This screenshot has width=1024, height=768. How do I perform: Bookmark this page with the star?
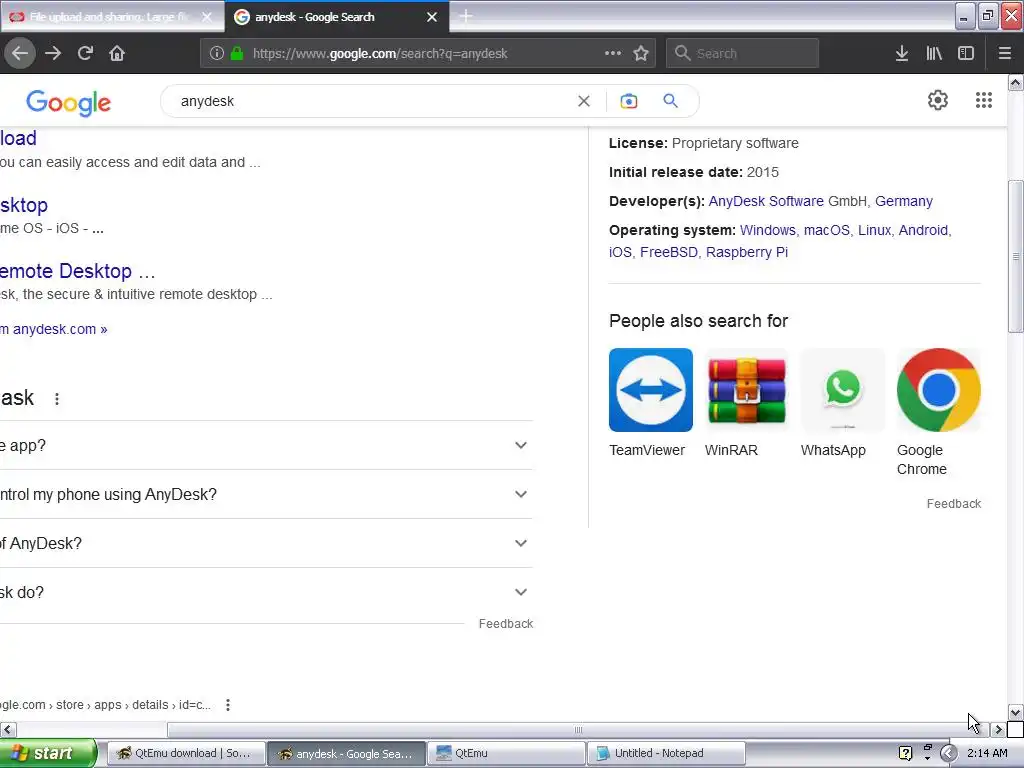[x=641, y=54]
